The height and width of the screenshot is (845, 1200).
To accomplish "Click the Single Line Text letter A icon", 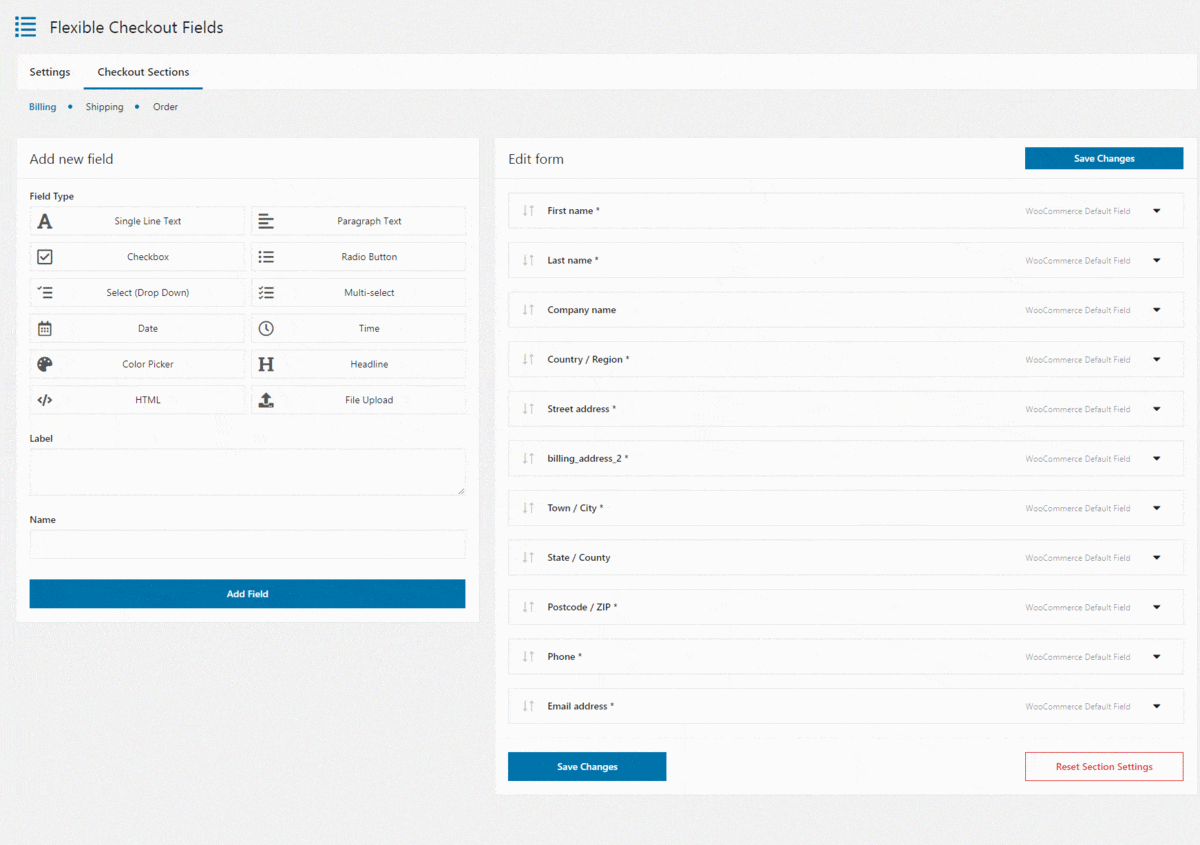I will pyautogui.click(x=45, y=221).
